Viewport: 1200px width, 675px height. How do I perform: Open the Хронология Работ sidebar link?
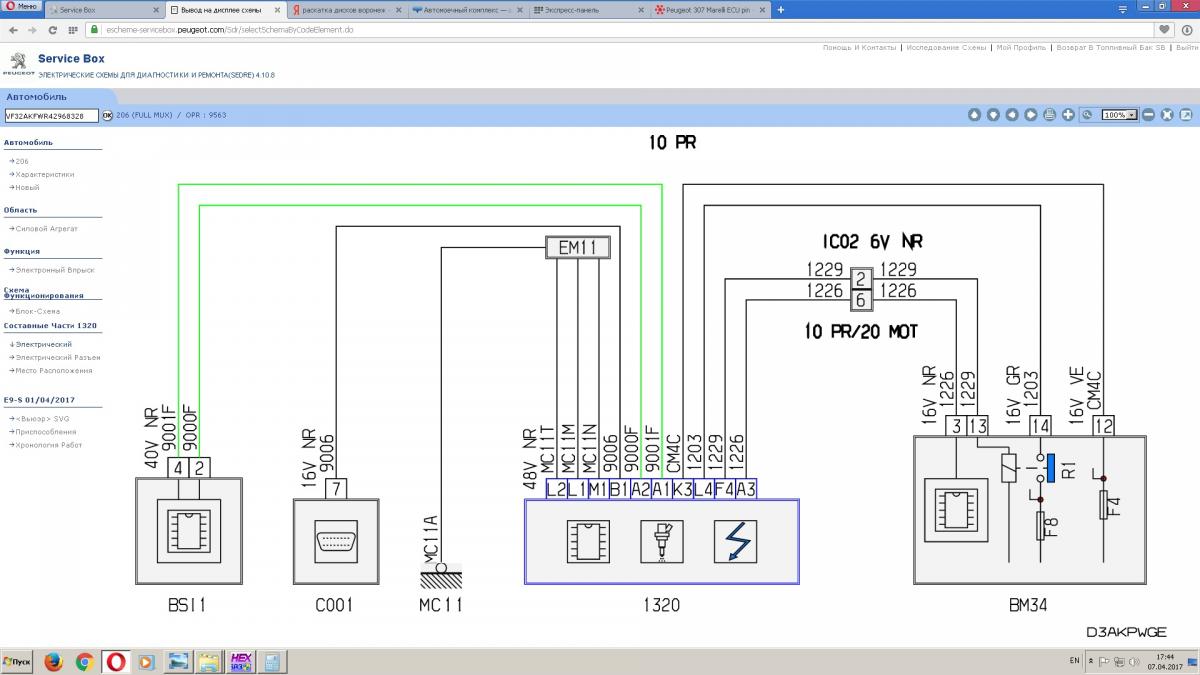pyautogui.click(x=49, y=445)
